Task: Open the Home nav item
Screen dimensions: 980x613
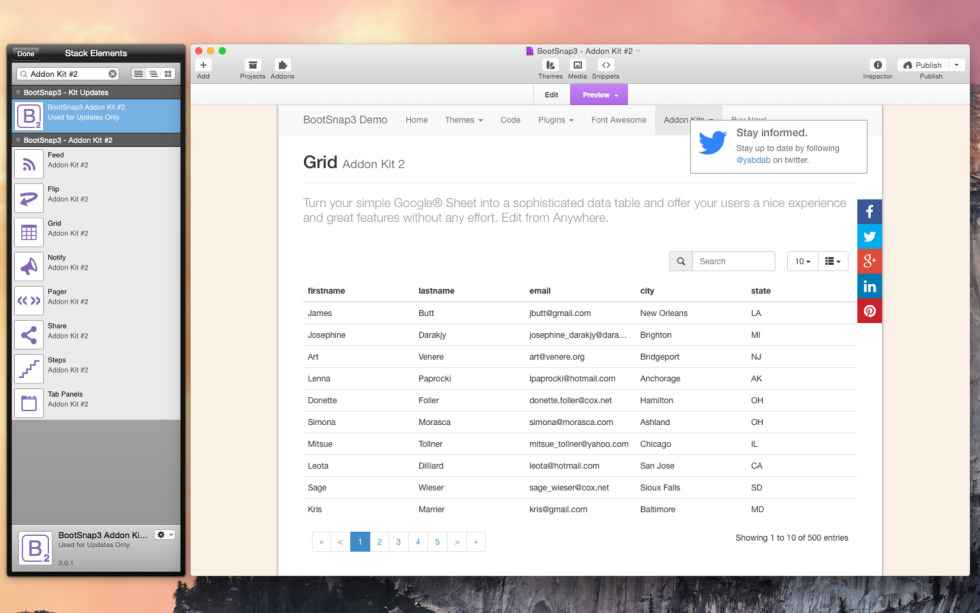Action: [416, 120]
